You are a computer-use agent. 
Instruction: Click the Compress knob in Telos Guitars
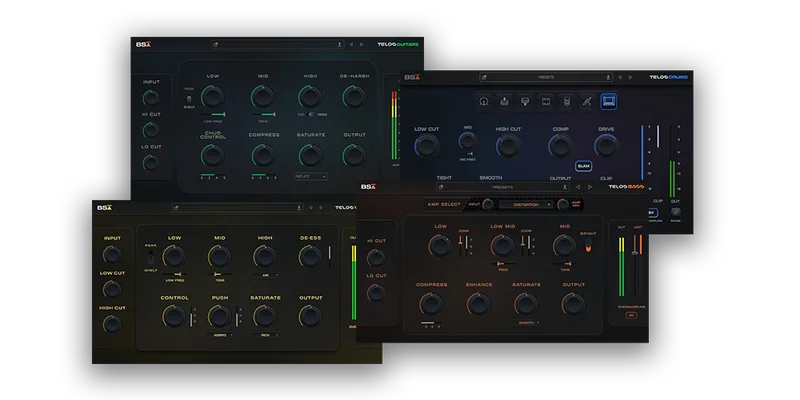point(263,155)
